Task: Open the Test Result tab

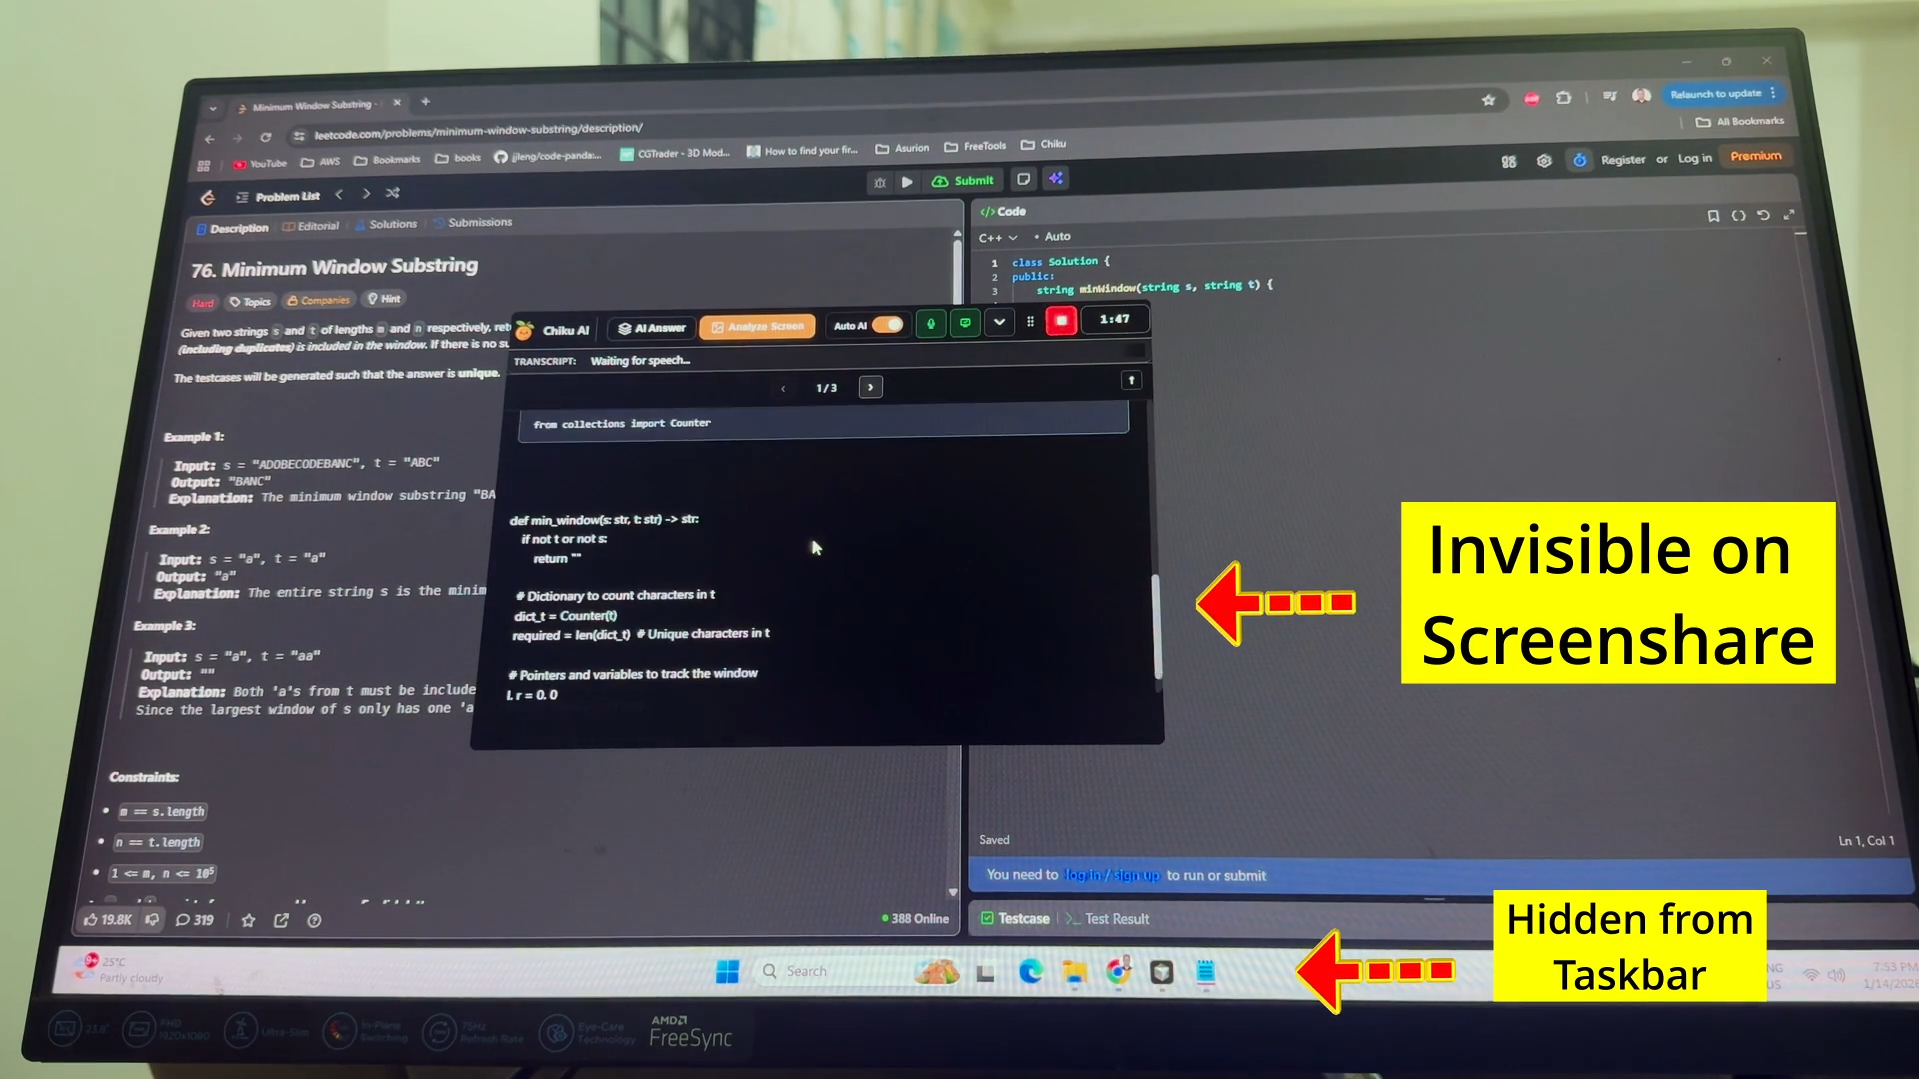Action: click(x=1115, y=918)
